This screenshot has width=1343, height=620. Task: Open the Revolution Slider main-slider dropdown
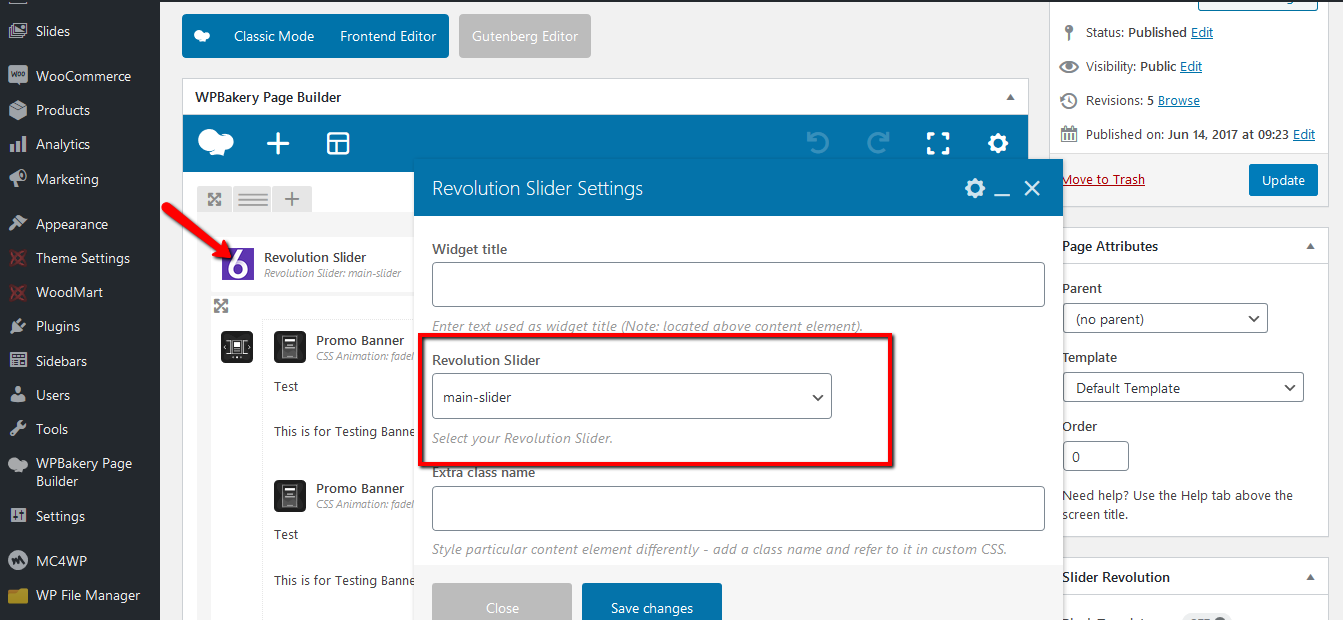coord(632,397)
